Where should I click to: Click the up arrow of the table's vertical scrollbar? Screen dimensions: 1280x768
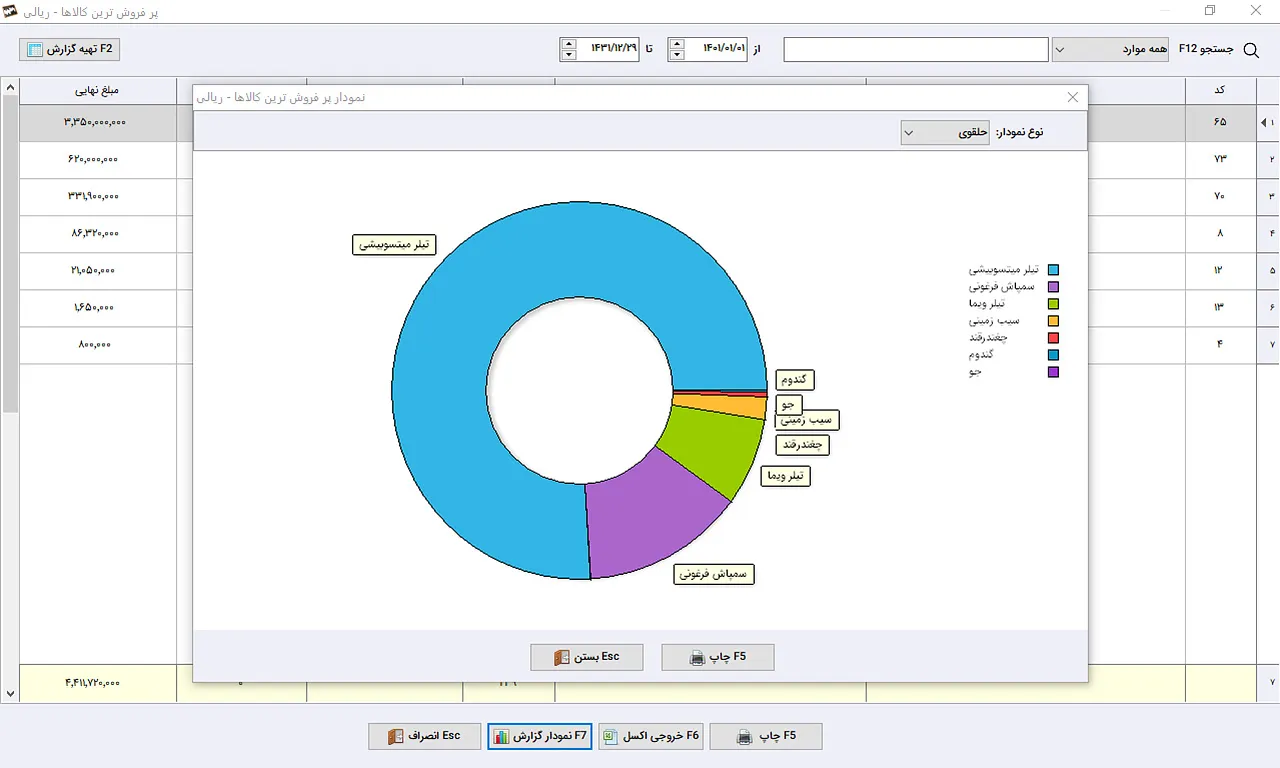pos(10,87)
